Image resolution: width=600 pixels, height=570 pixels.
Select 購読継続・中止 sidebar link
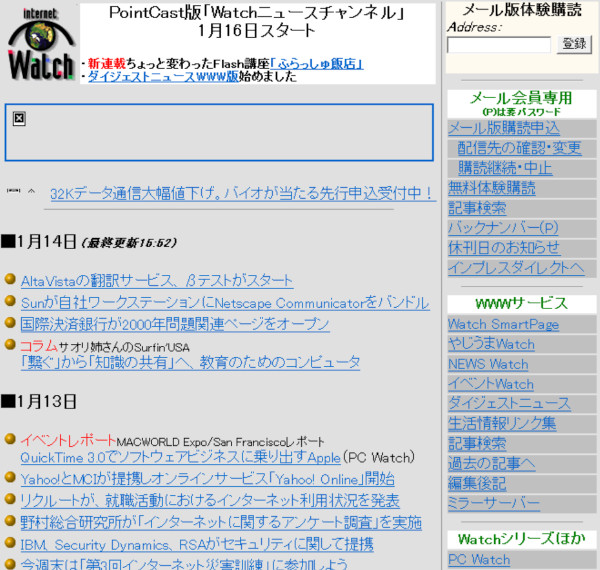coord(505,168)
